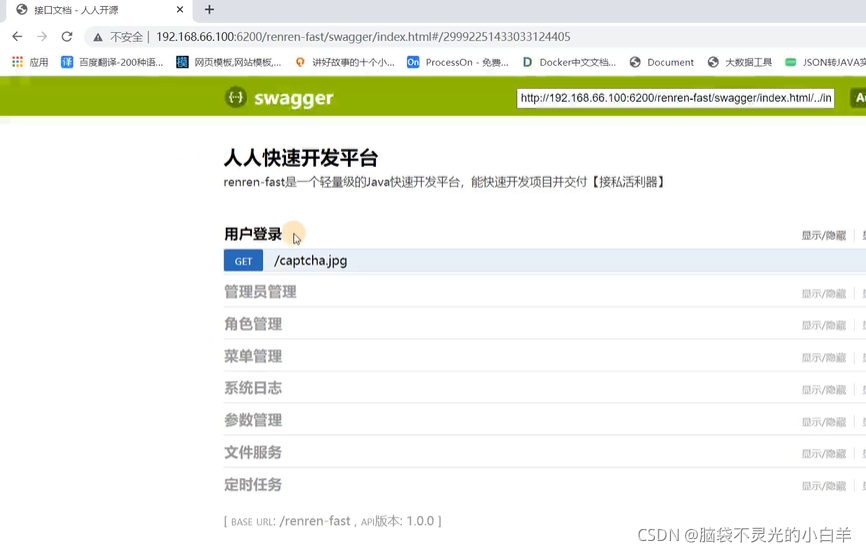The width and height of the screenshot is (866, 552).
Task: Close the 接口文档 browser tab
Action: coord(180,9)
